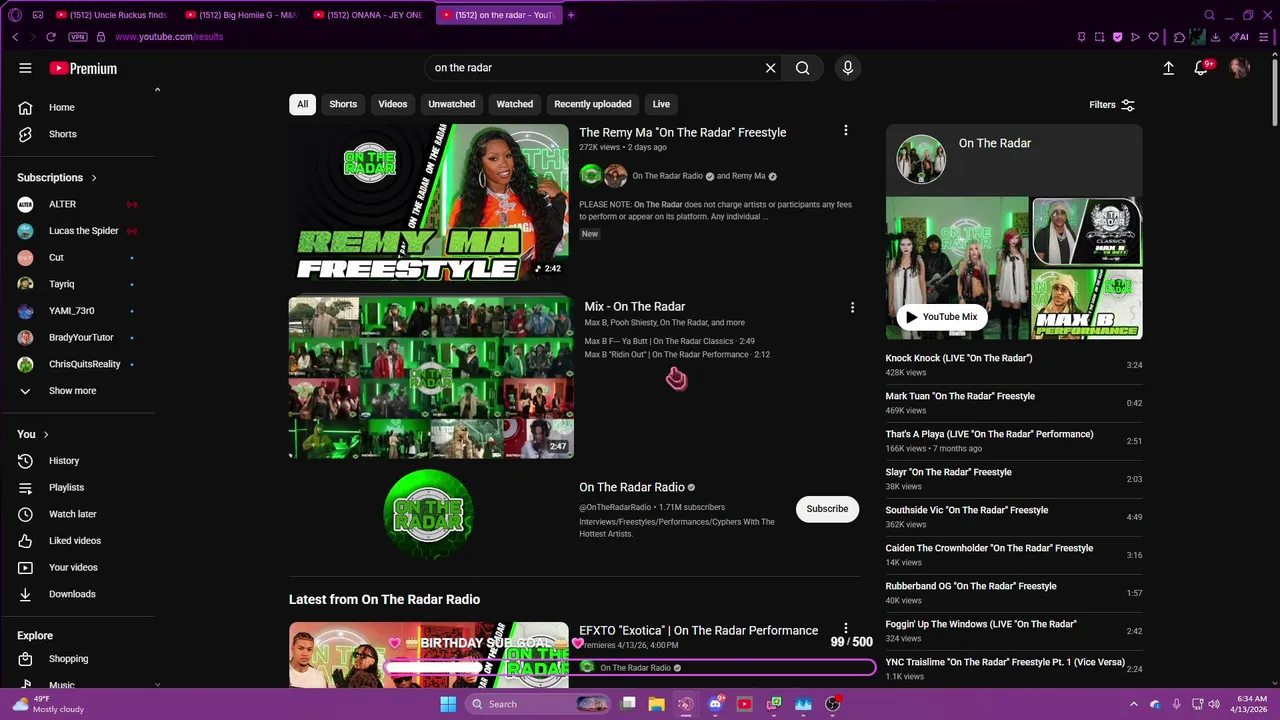Expand the Subscriptions section chevron
The height and width of the screenshot is (720, 1280).
(94, 178)
